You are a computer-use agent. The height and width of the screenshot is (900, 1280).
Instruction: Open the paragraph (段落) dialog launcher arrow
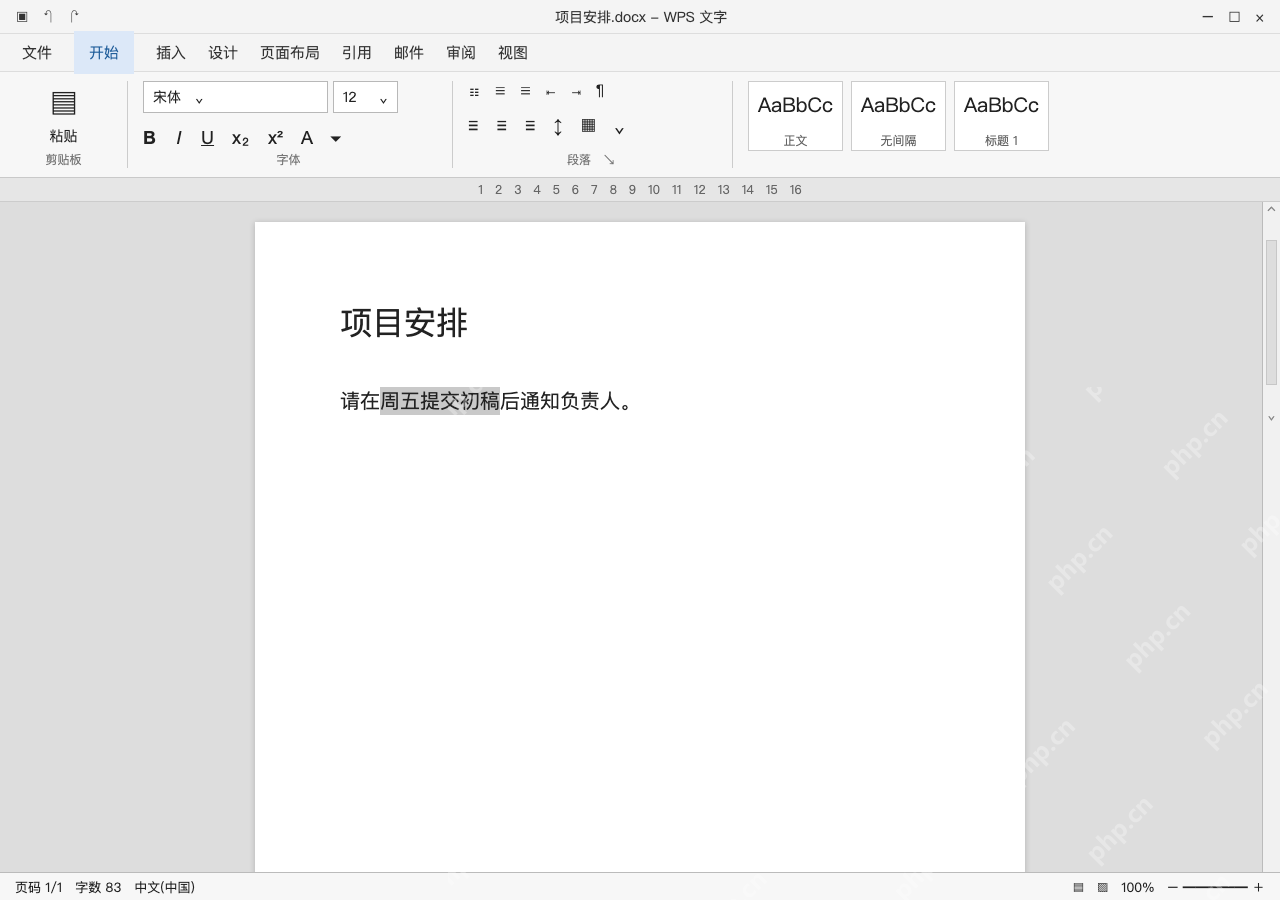(x=609, y=160)
